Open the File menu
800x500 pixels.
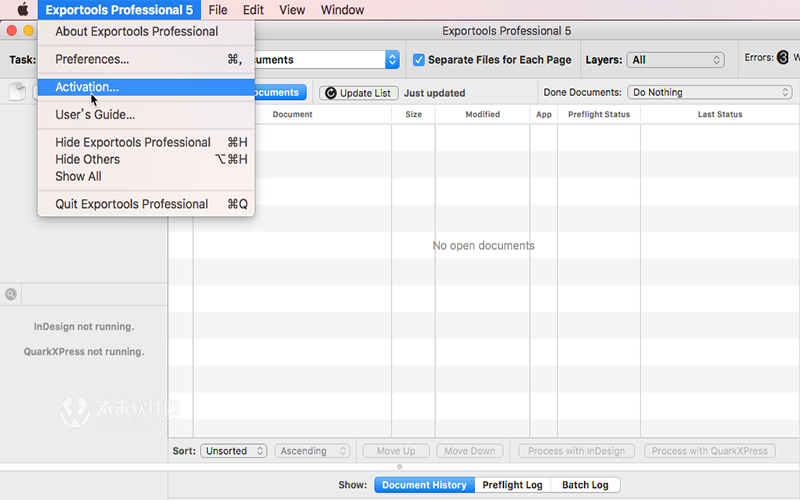tap(218, 10)
